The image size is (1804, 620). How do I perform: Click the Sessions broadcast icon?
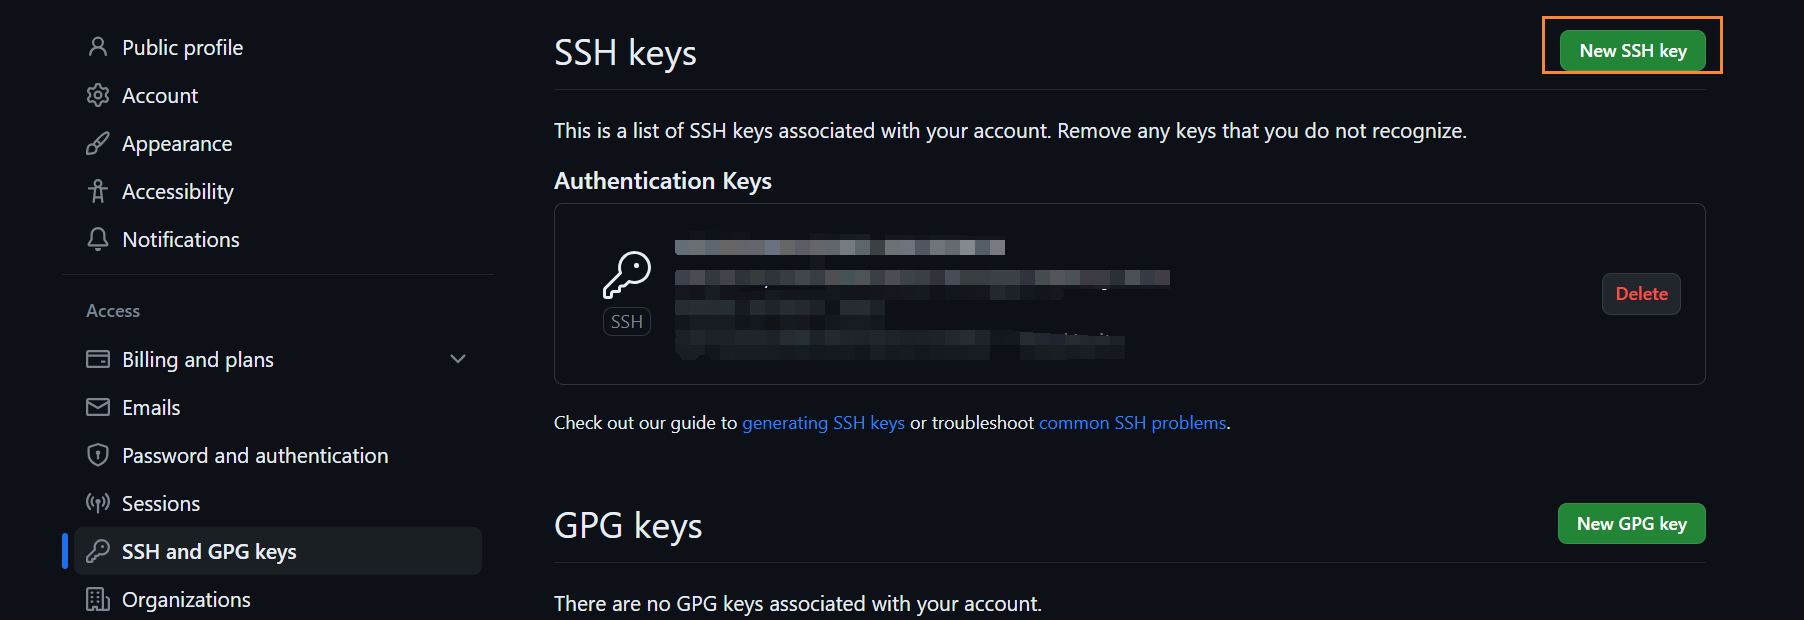click(98, 503)
